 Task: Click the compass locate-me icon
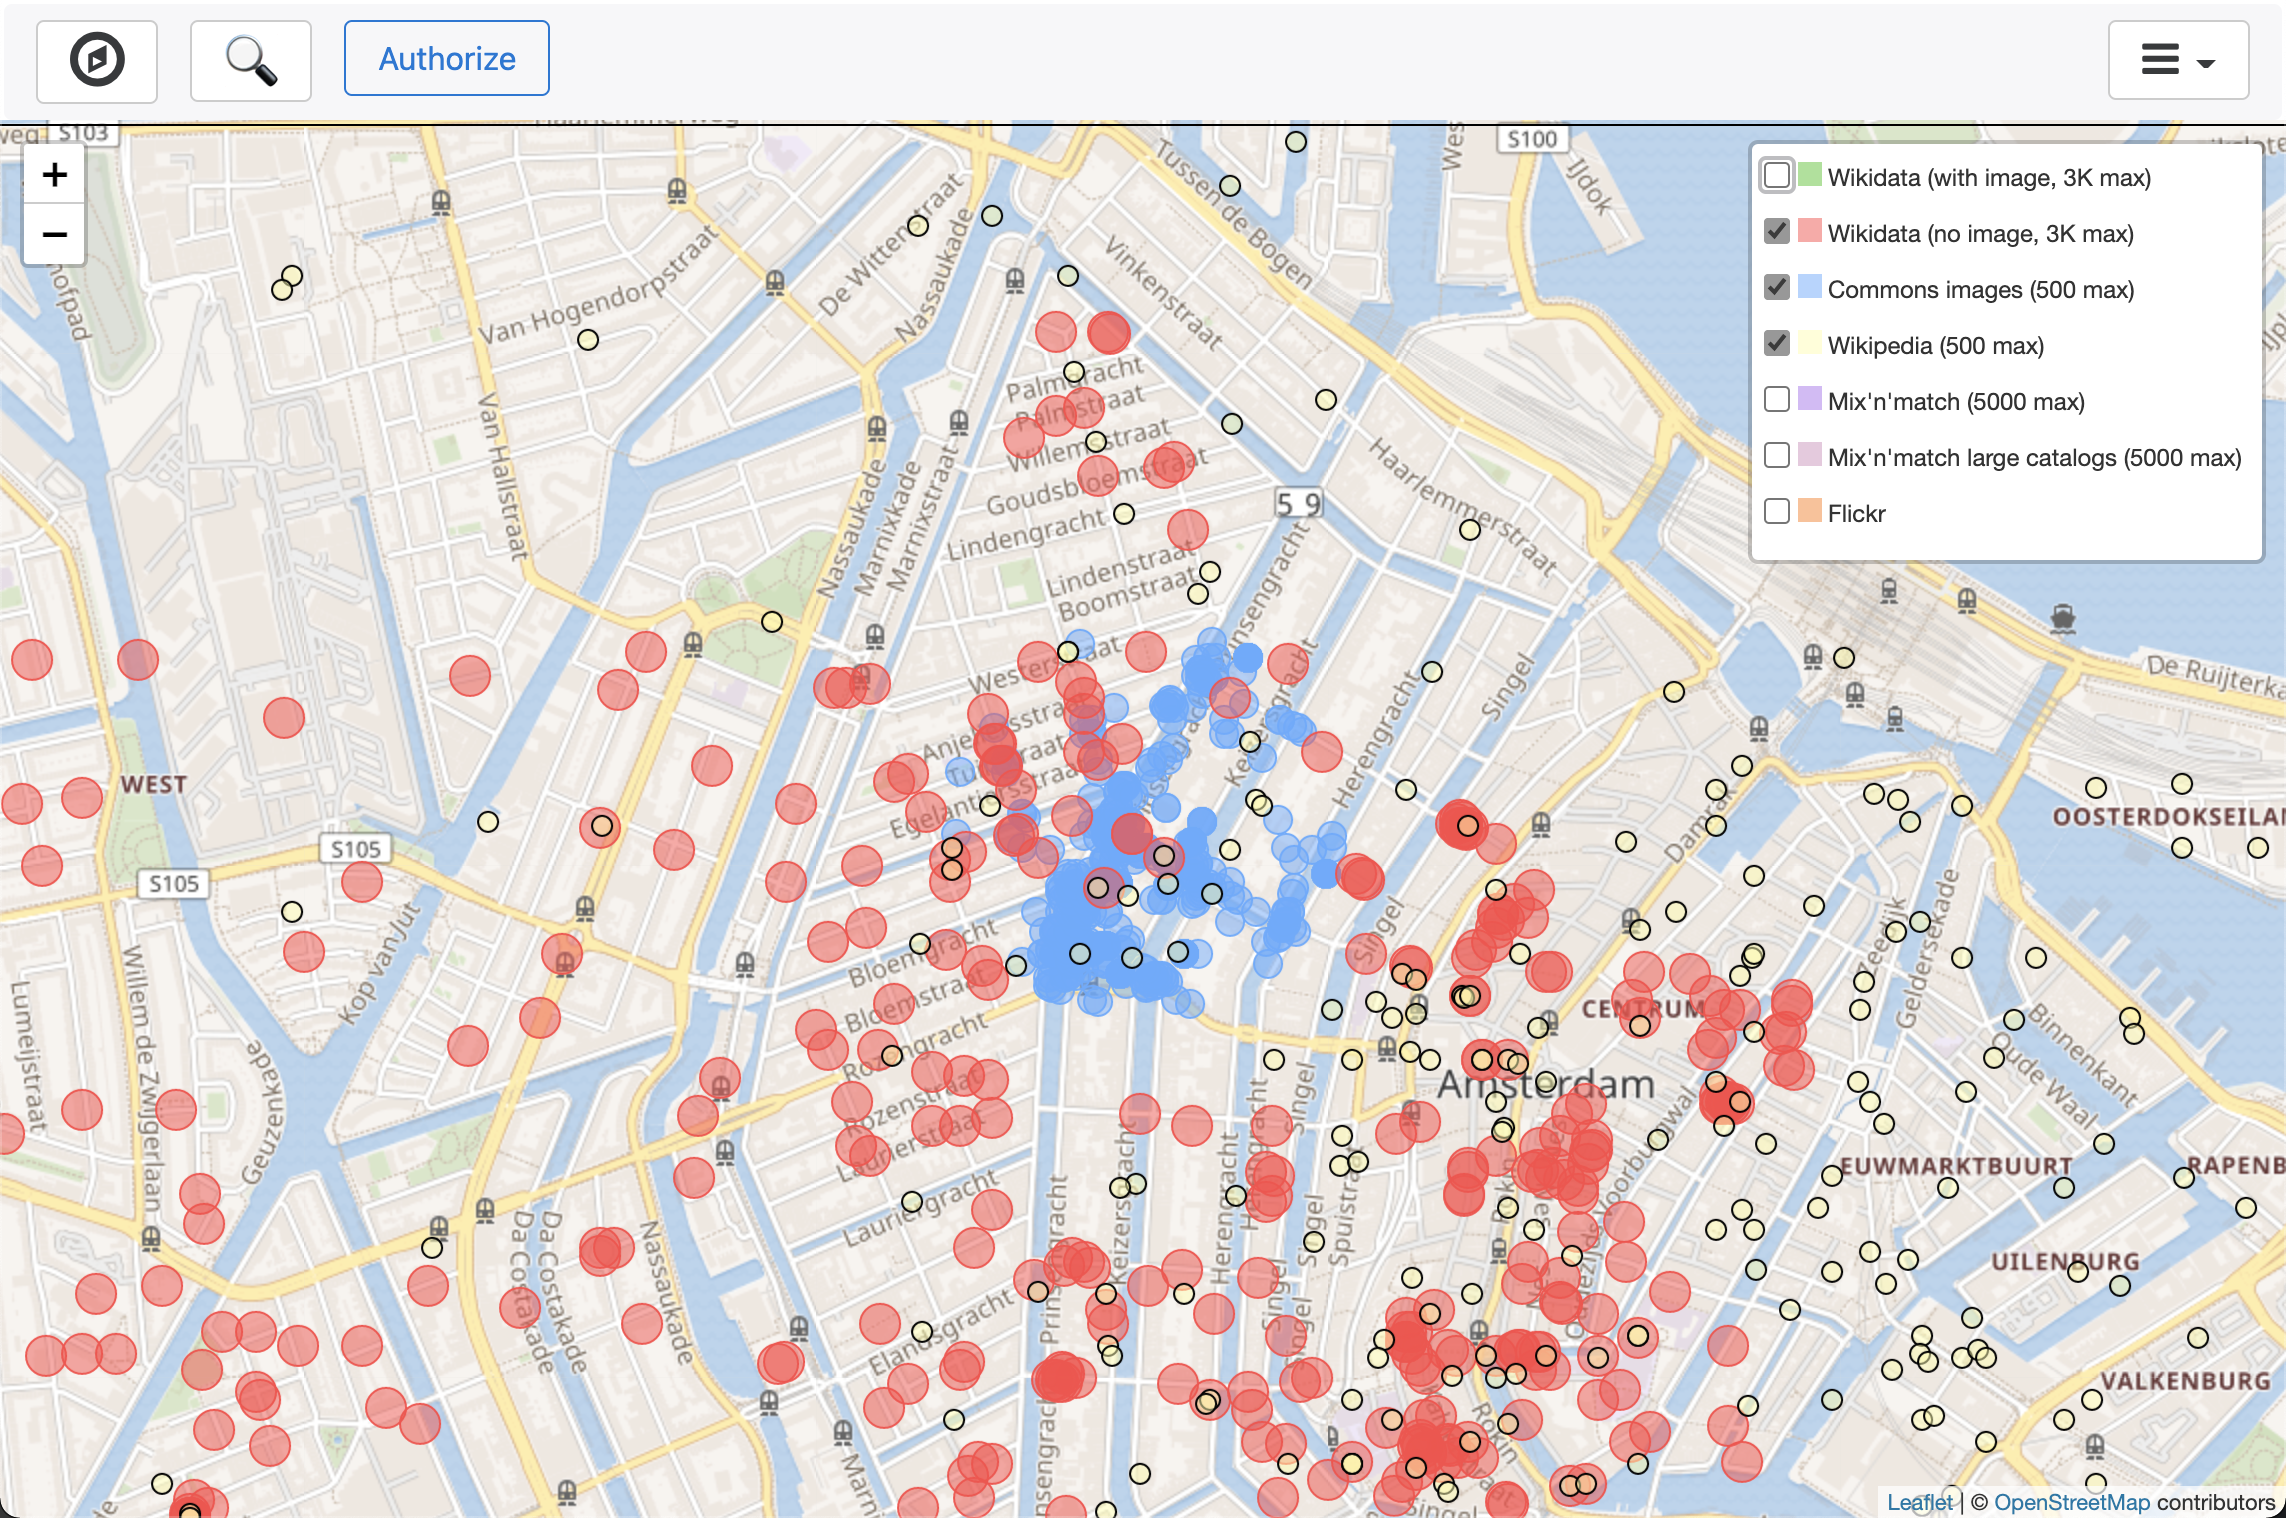(x=97, y=60)
